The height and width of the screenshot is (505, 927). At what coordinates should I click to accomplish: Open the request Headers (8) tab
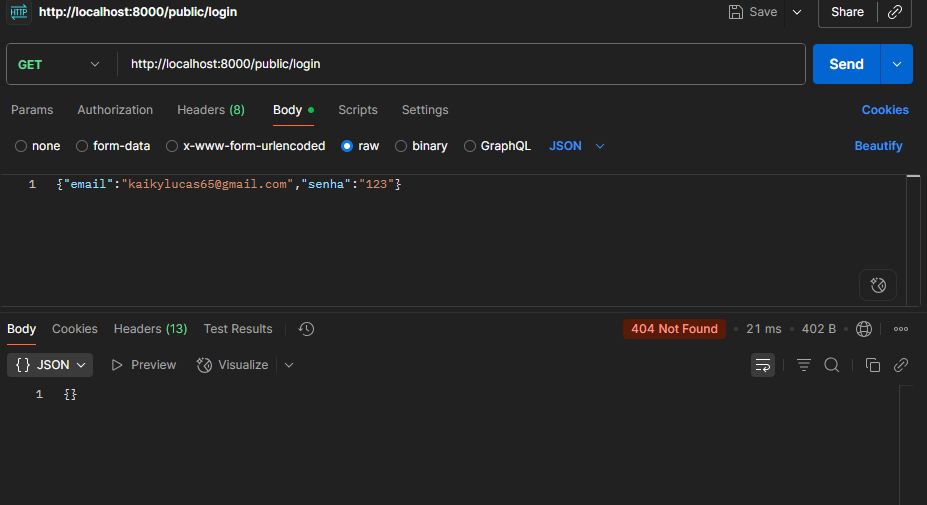(210, 110)
